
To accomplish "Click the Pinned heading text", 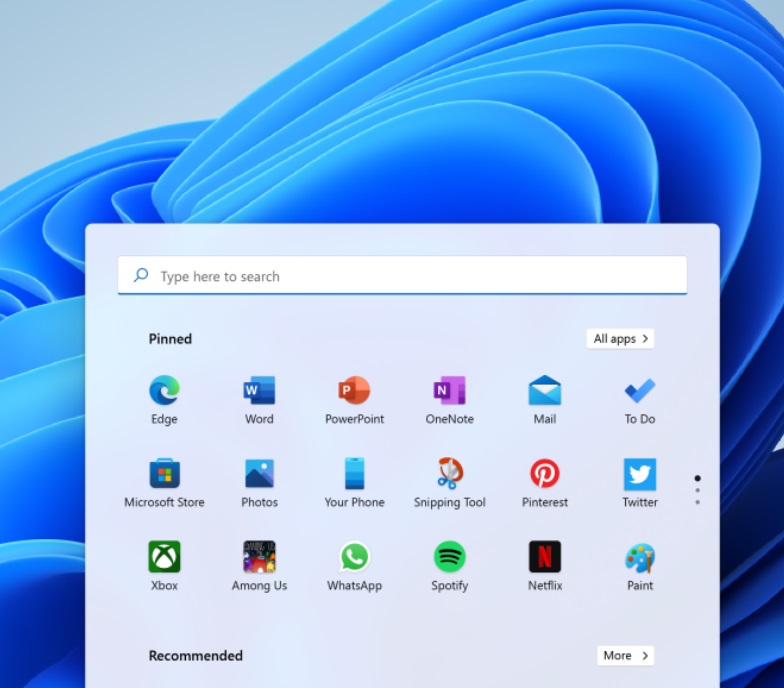I will pos(170,339).
